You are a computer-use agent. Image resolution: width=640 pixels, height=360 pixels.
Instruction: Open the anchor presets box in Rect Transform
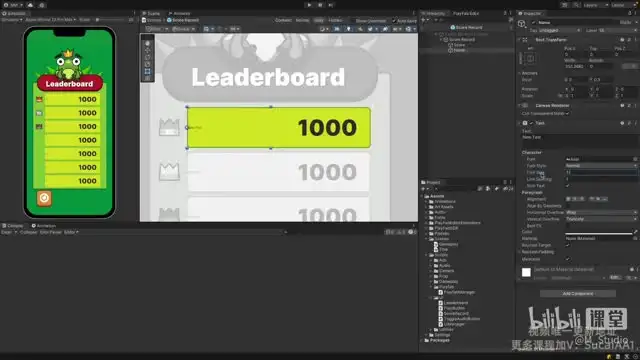pyautogui.click(x=530, y=58)
